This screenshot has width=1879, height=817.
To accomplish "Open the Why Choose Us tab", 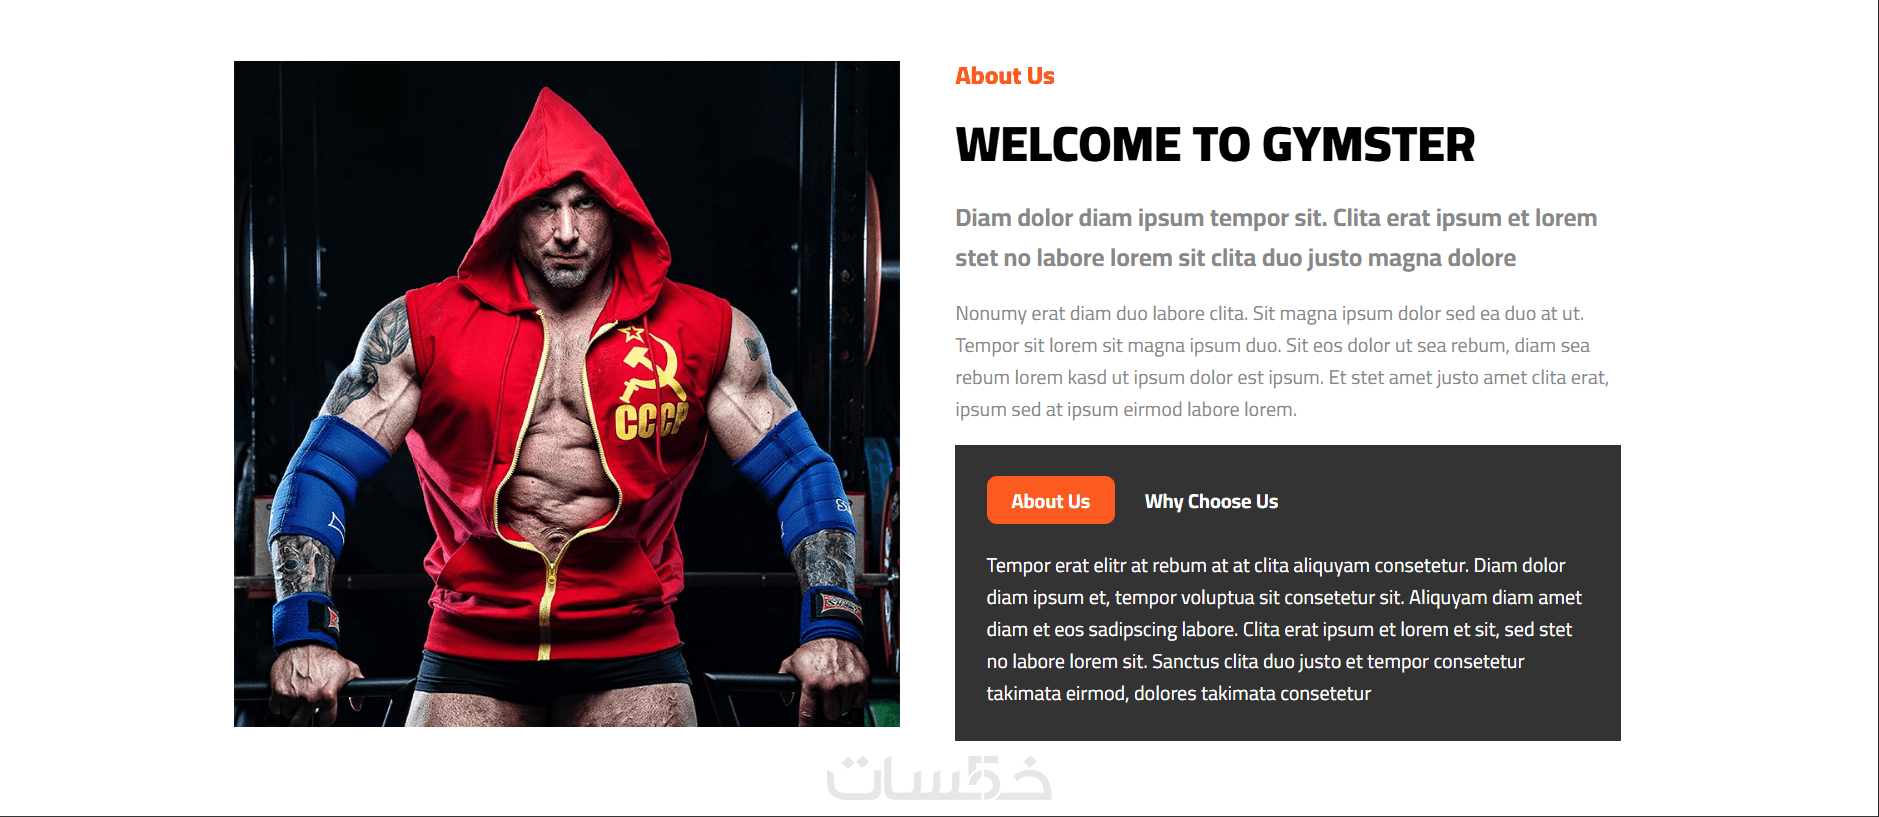I will (x=1211, y=501).
